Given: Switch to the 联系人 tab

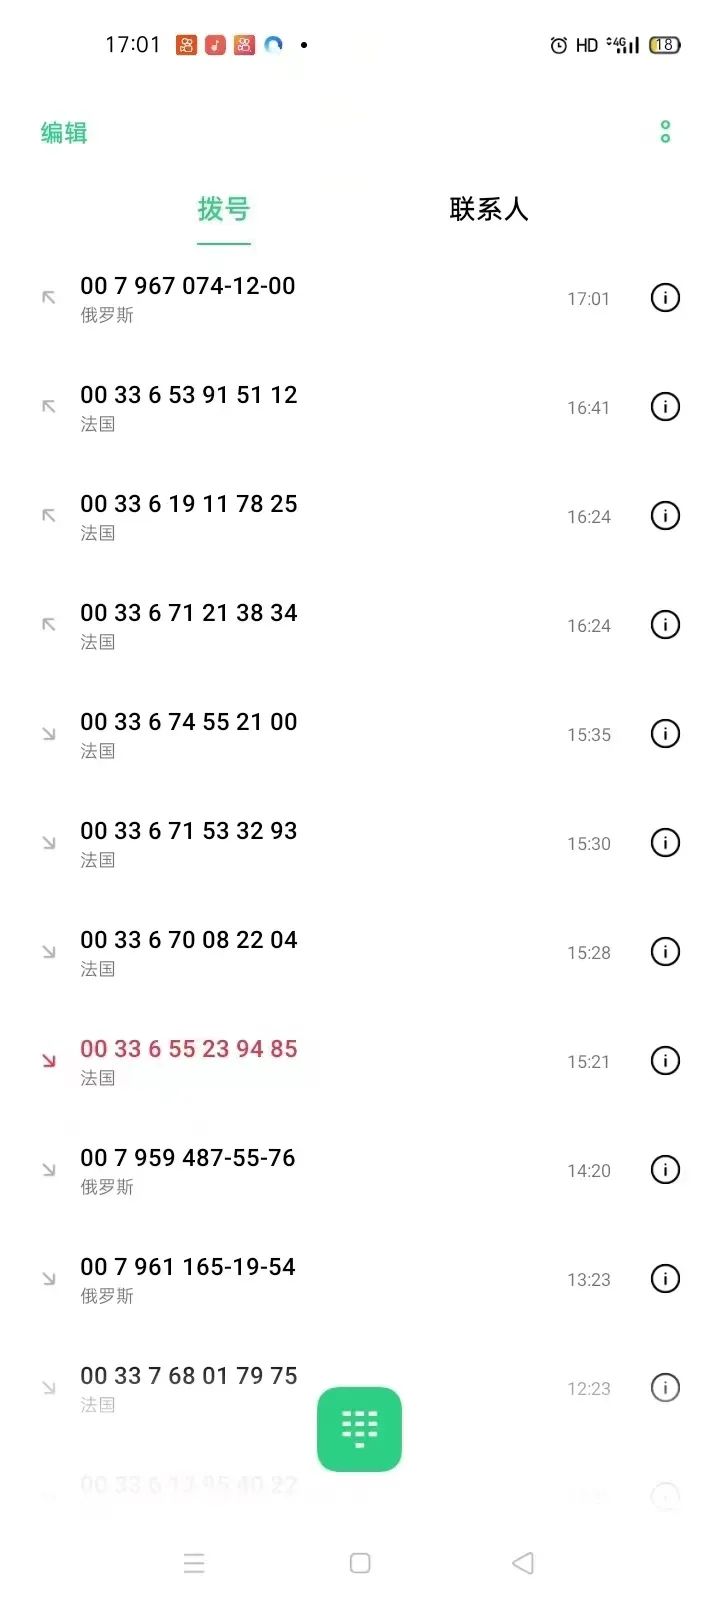Looking at the screenshot, I should coord(488,209).
